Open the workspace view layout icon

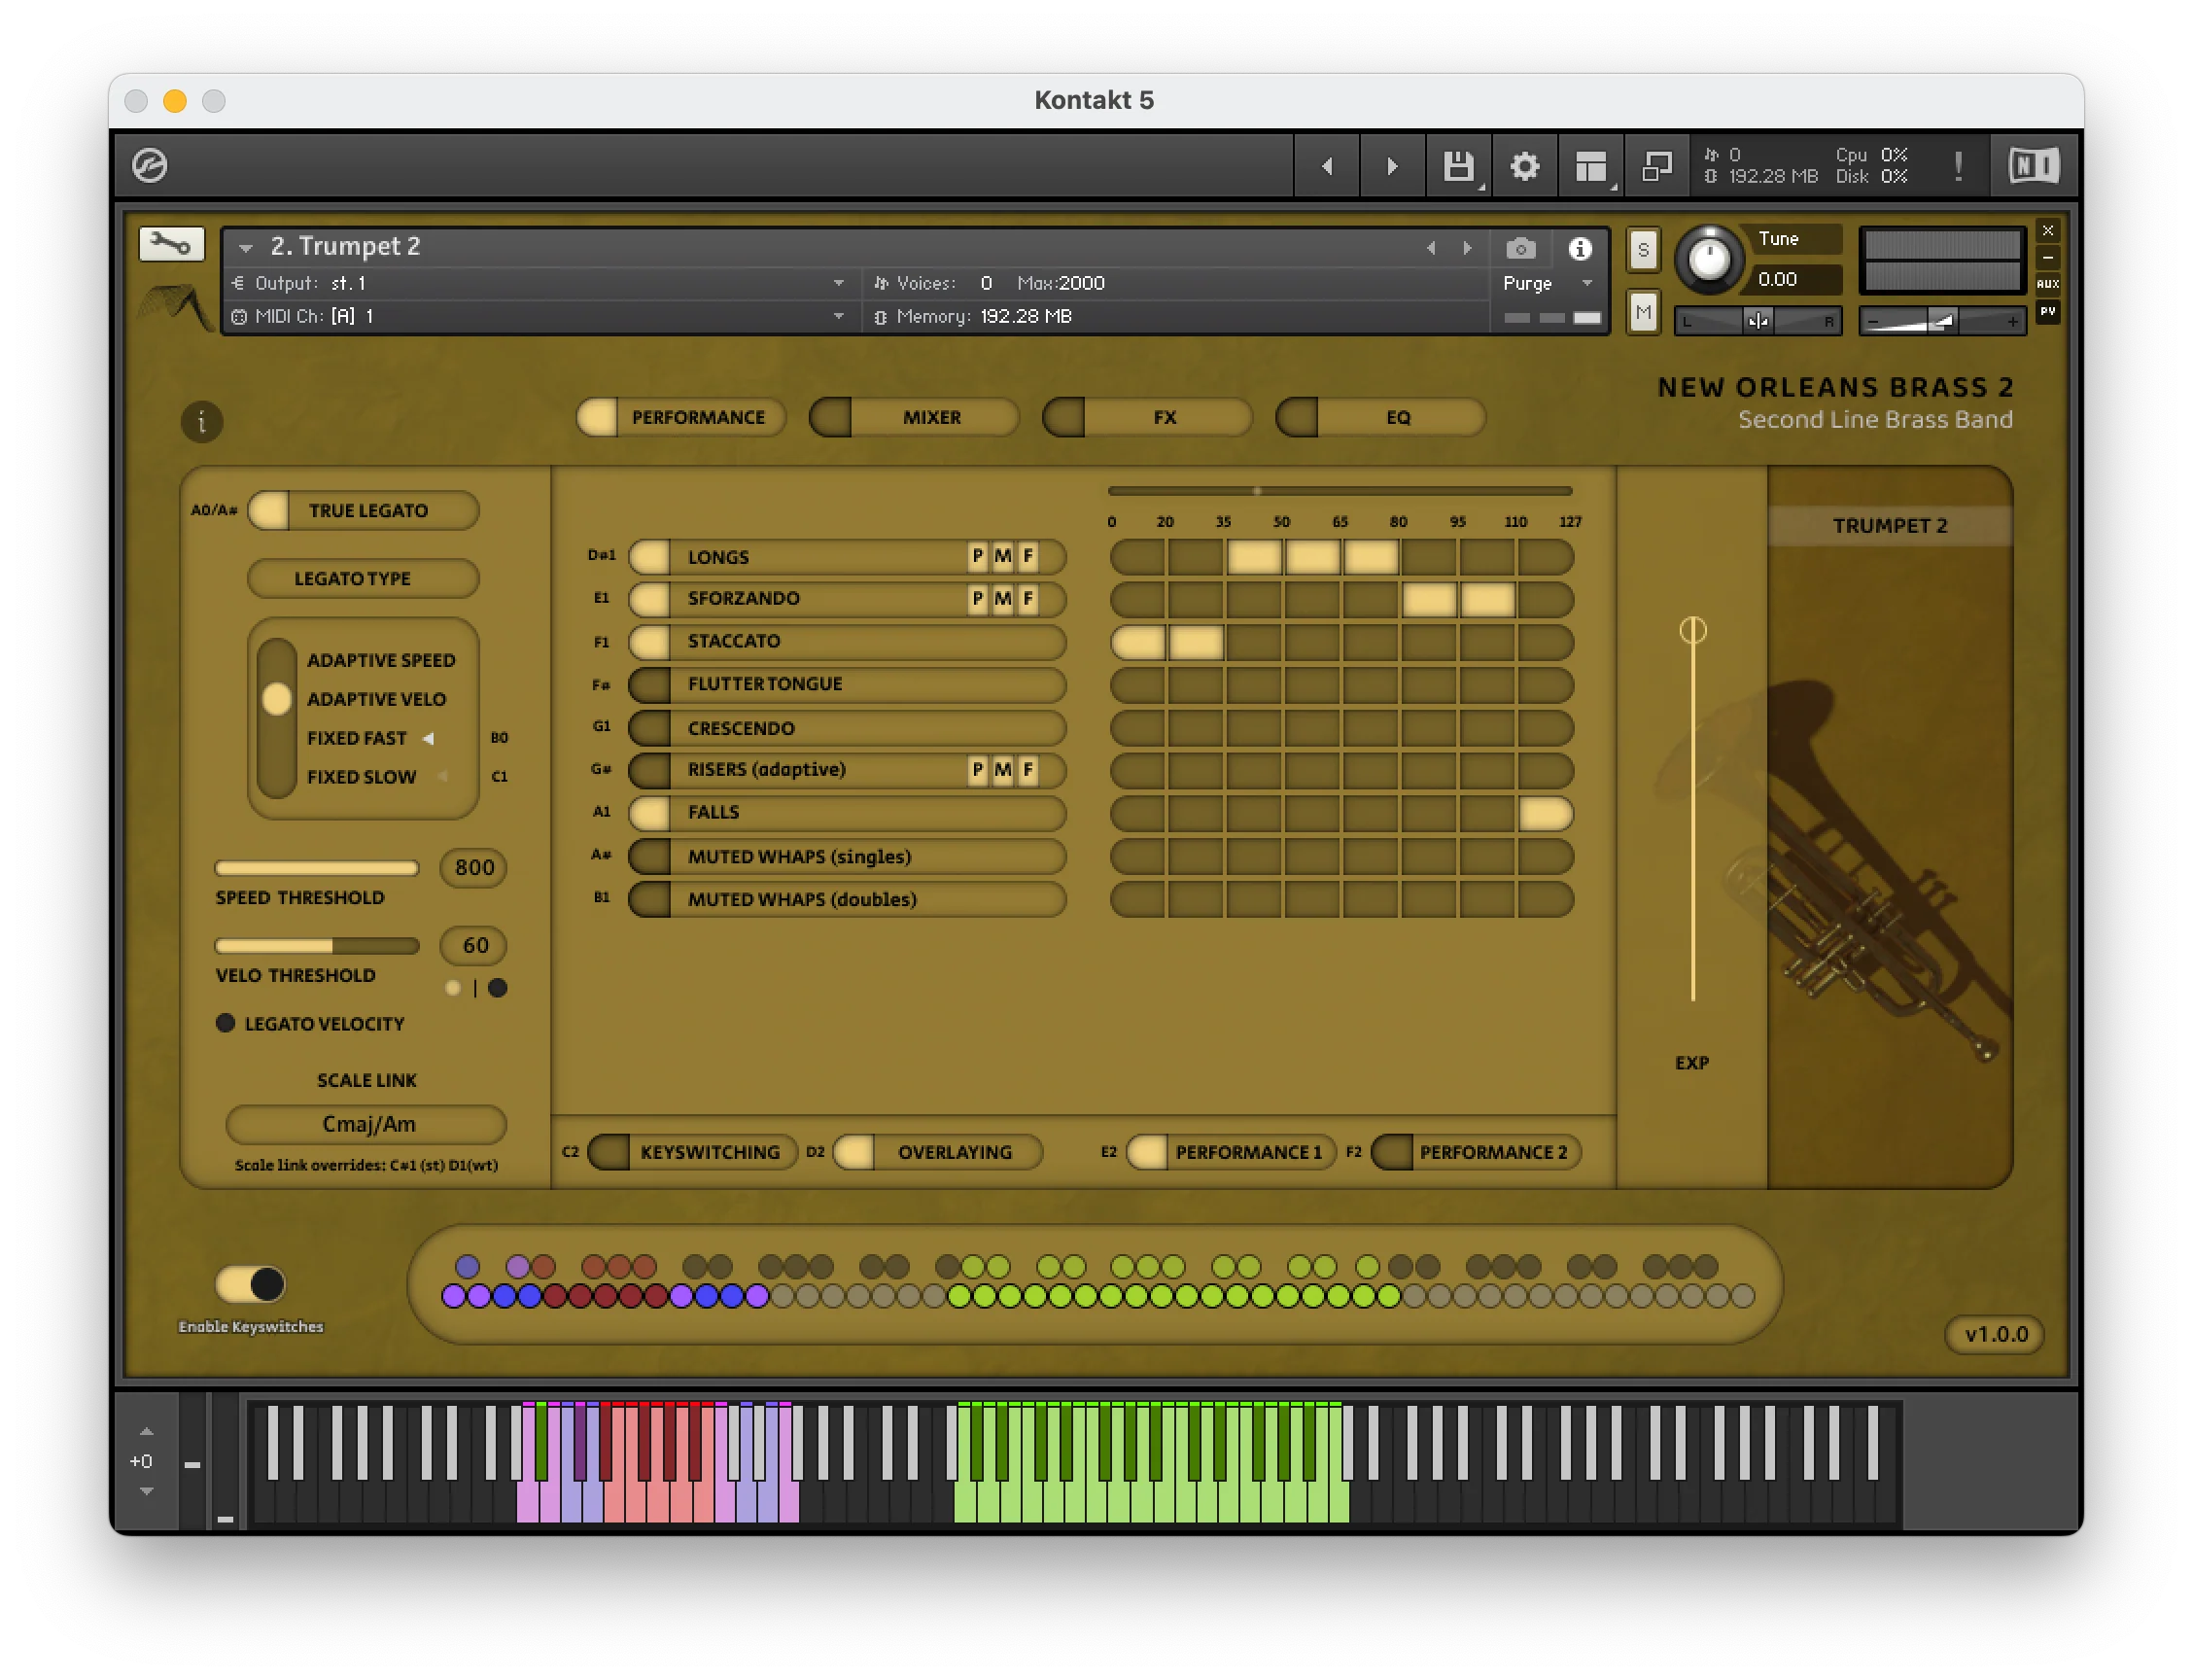[1590, 166]
